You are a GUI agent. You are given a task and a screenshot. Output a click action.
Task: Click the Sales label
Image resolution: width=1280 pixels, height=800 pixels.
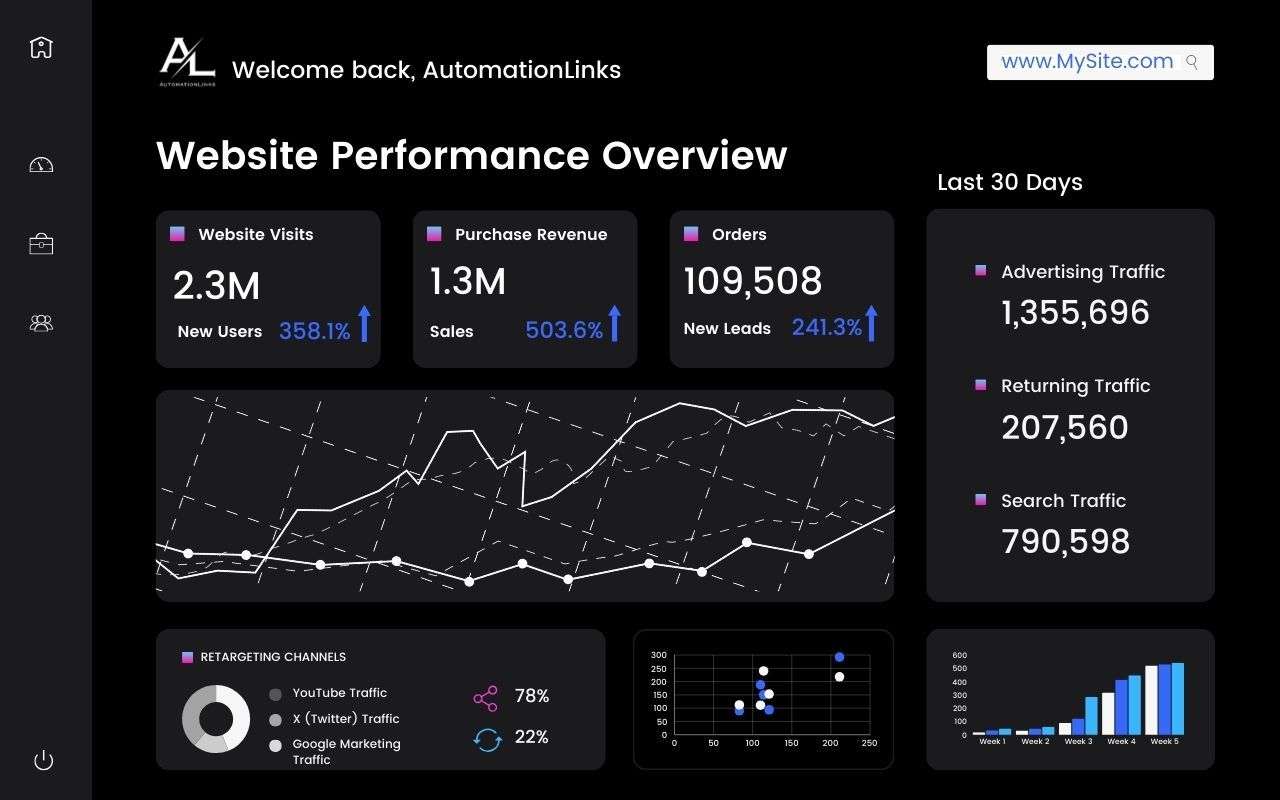tap(452, 331)
